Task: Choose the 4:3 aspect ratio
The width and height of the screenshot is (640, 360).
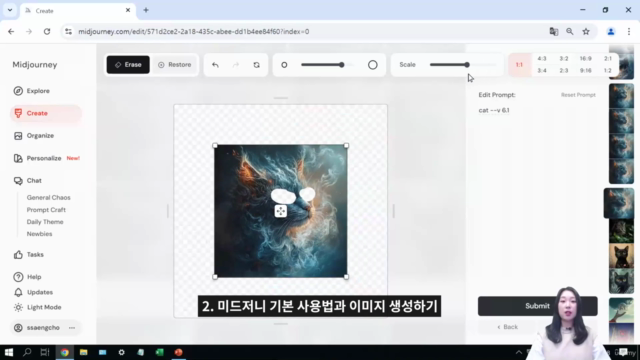Action: pyautogui.click(x=542, y=58)
